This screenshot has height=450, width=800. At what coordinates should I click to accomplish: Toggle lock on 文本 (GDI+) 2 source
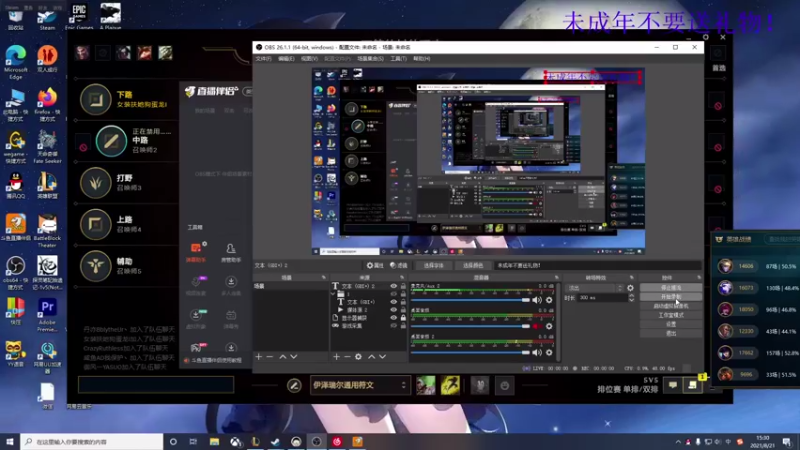[403, 286]
